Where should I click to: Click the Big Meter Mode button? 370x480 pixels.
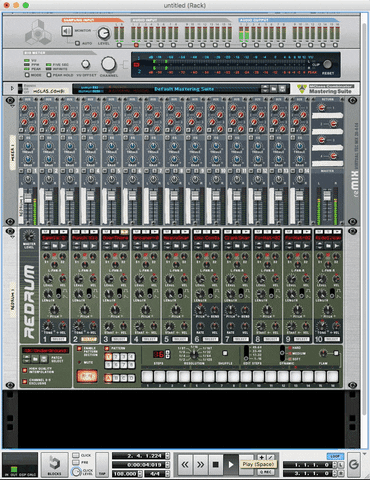click(x=27, y=75)
